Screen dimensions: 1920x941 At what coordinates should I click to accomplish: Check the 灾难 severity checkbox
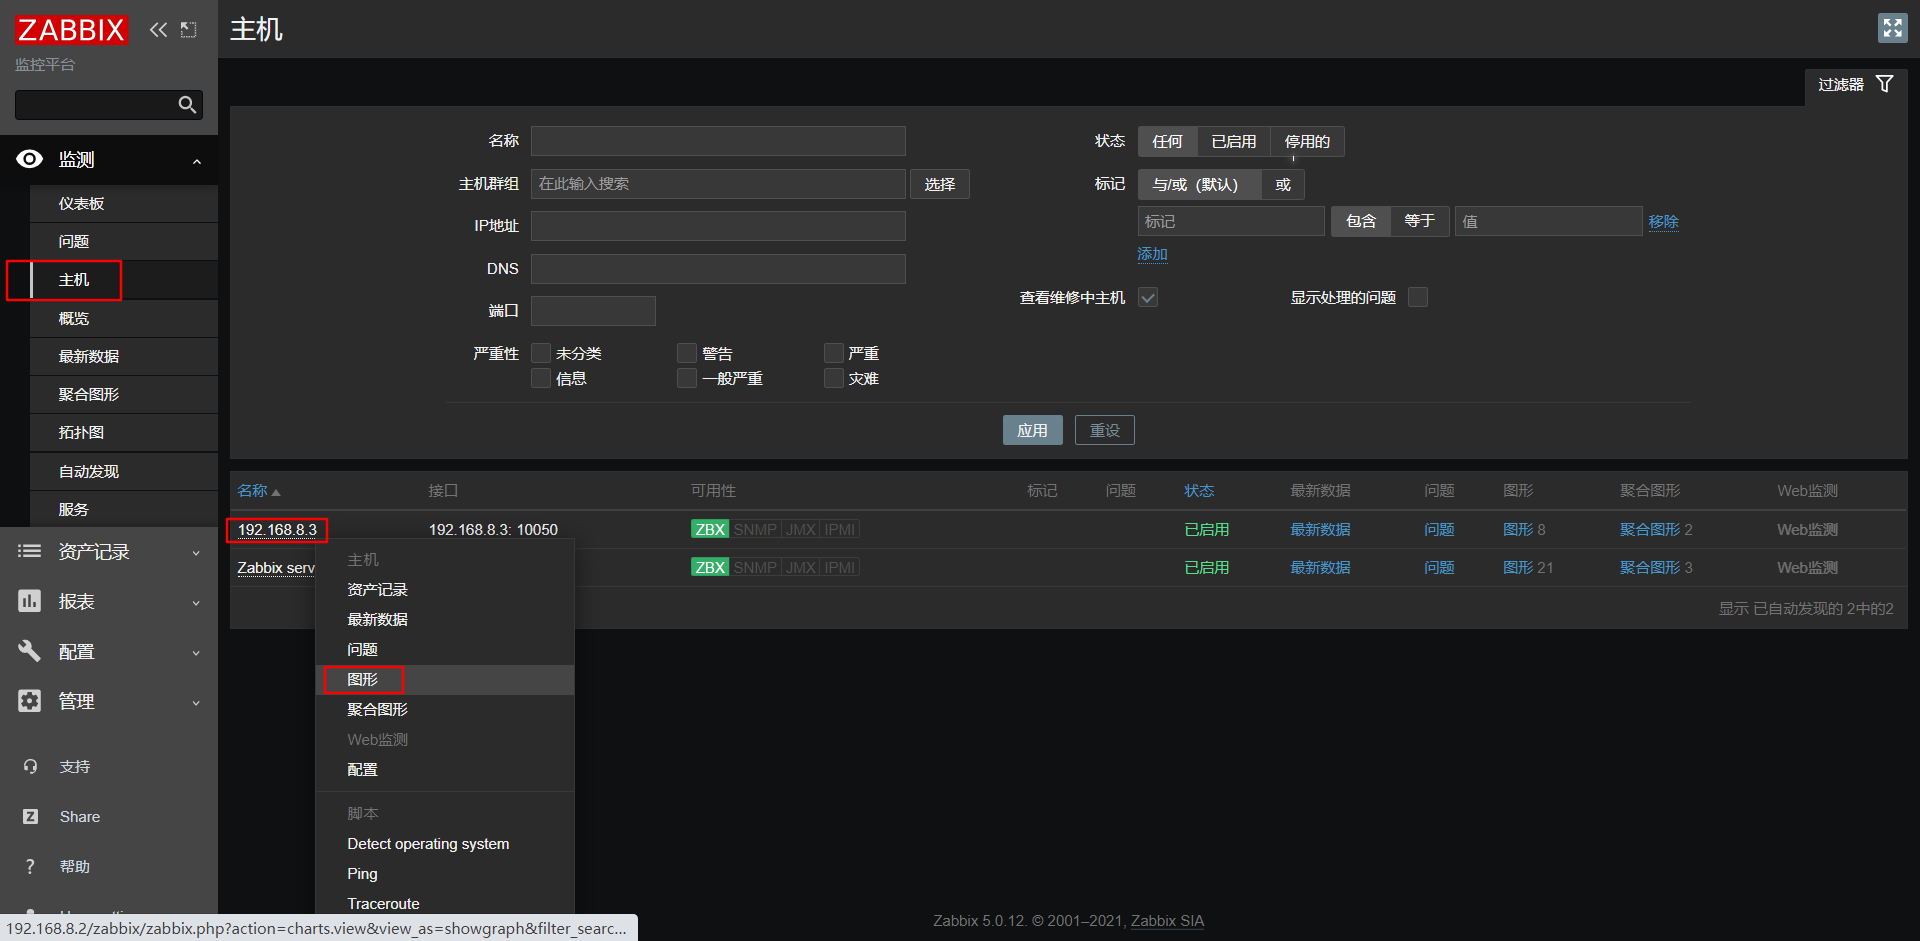coord(833,378)
